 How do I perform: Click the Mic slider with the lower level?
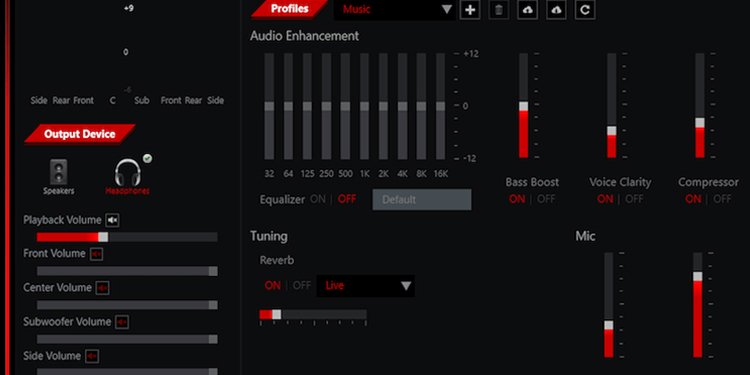pos(609,305)
